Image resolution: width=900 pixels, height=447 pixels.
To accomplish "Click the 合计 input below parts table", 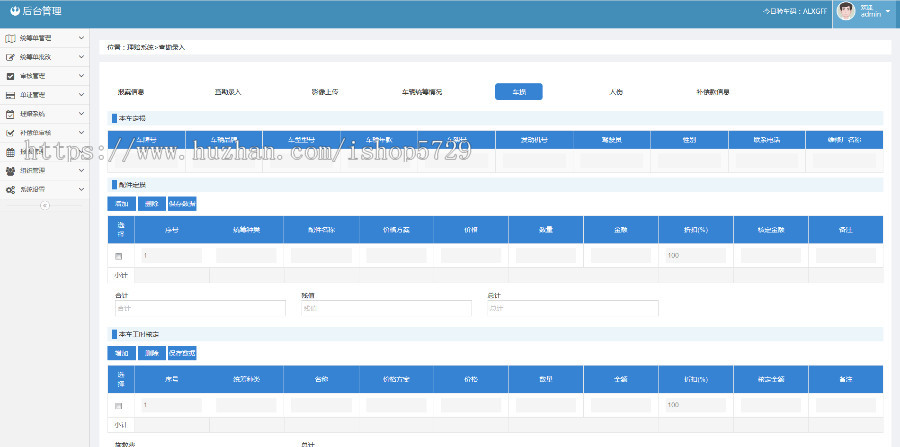I will pos(200,308).
